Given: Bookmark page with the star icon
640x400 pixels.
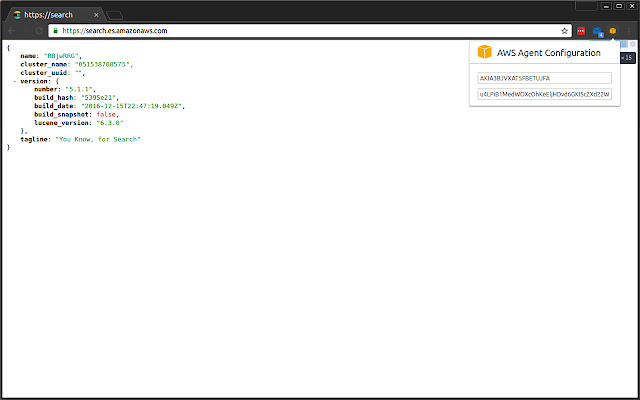Looking at the screenshot, I should point(564,31).
